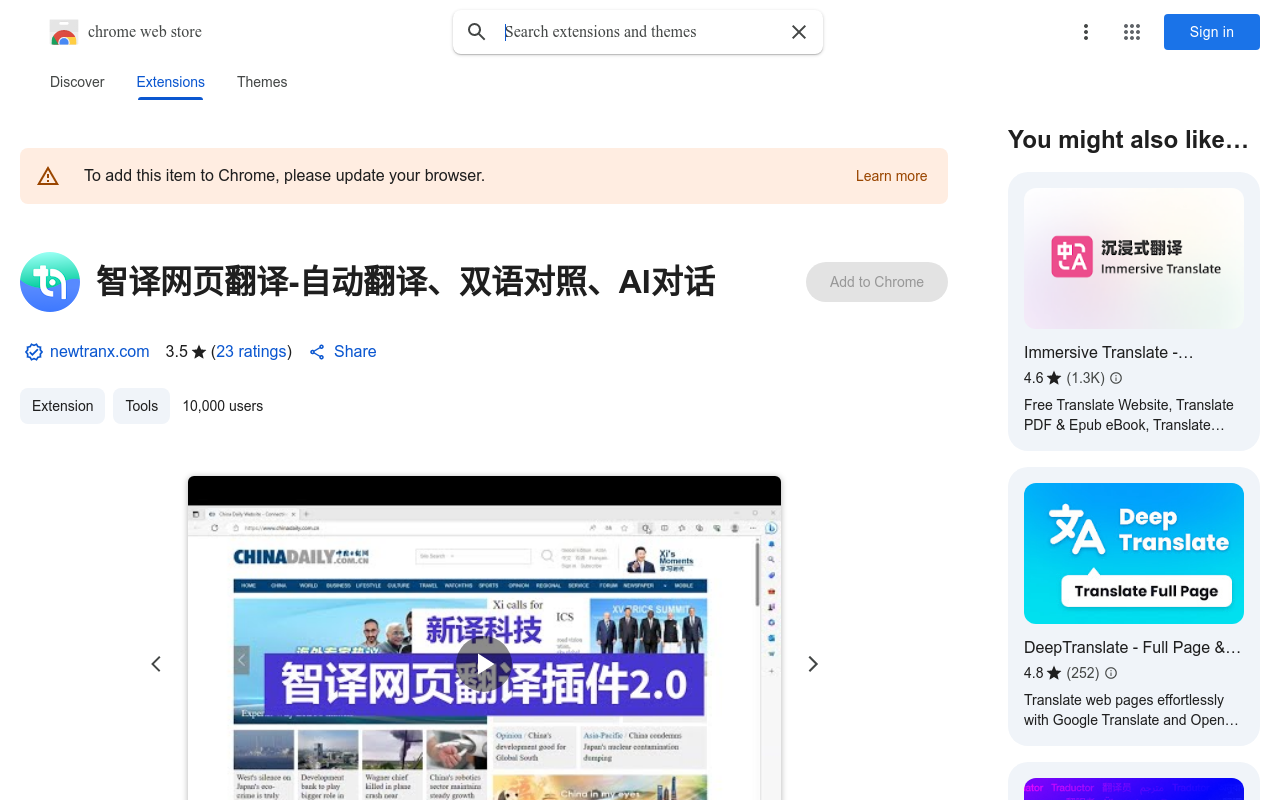Click the Sign in button

coord(1212,32)
